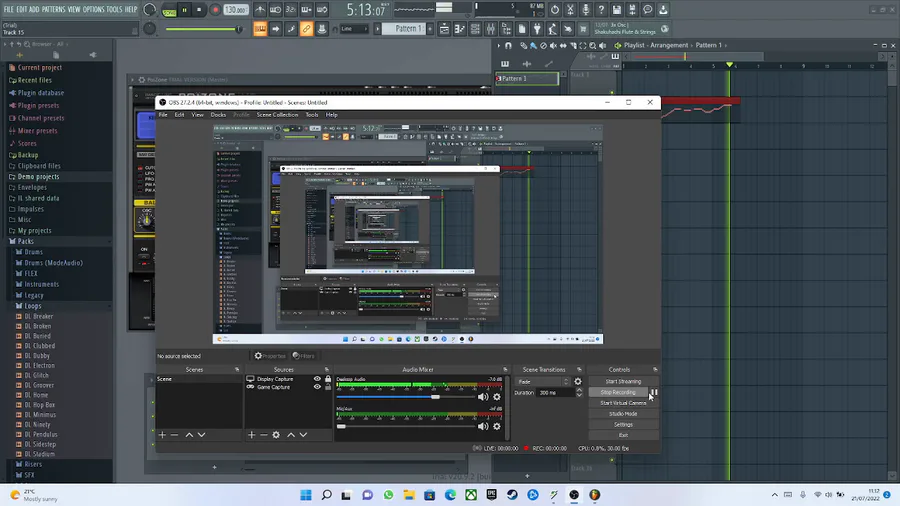Click OBS 'Settings' button

tap(623, 425)
